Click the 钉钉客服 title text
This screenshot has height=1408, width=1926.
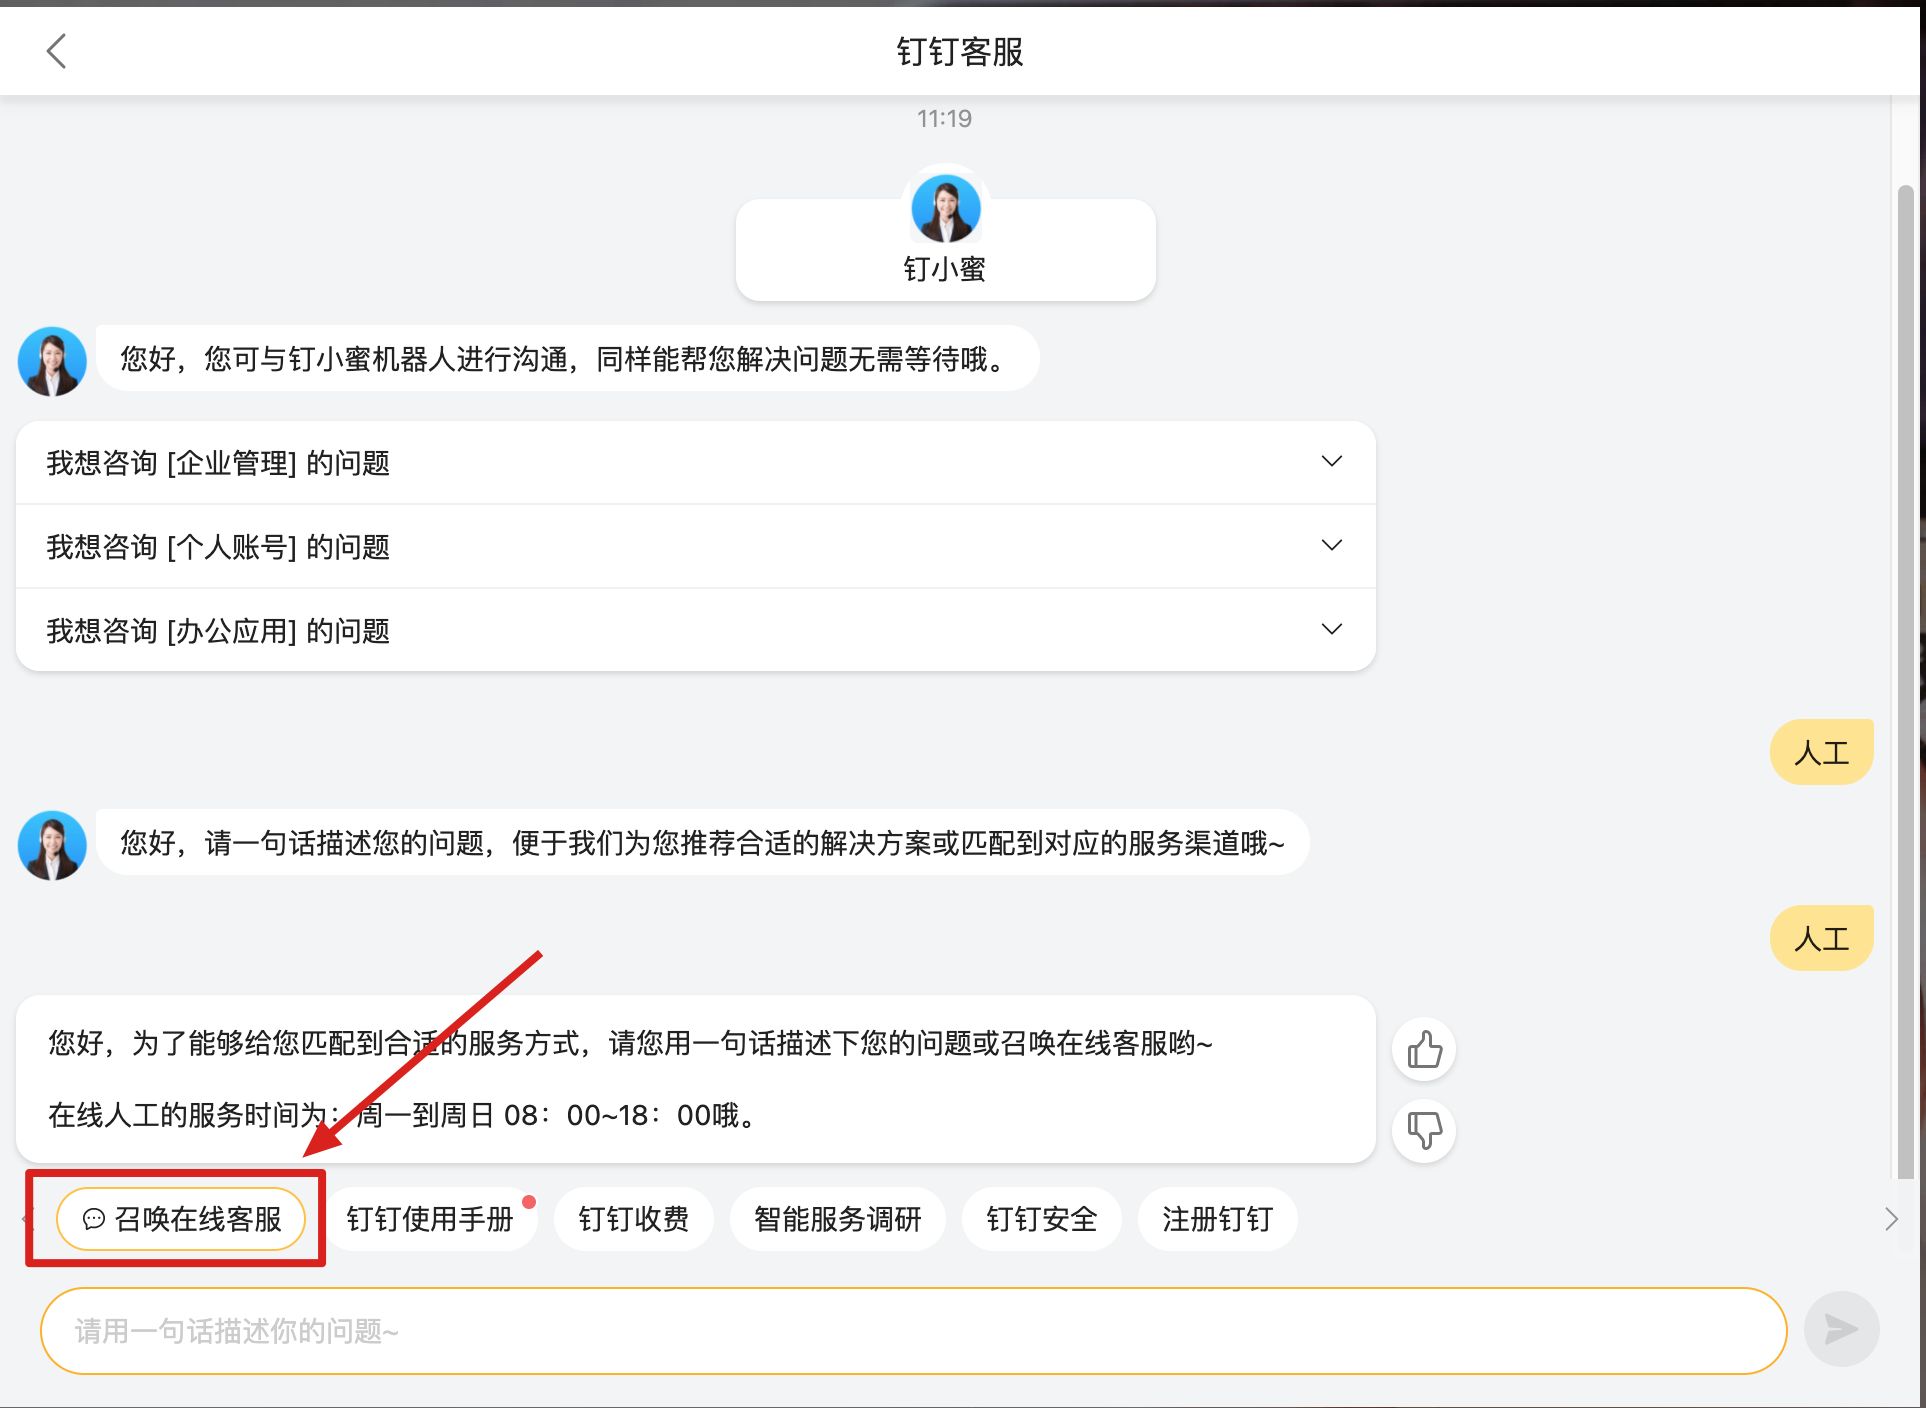coord(960,52)
